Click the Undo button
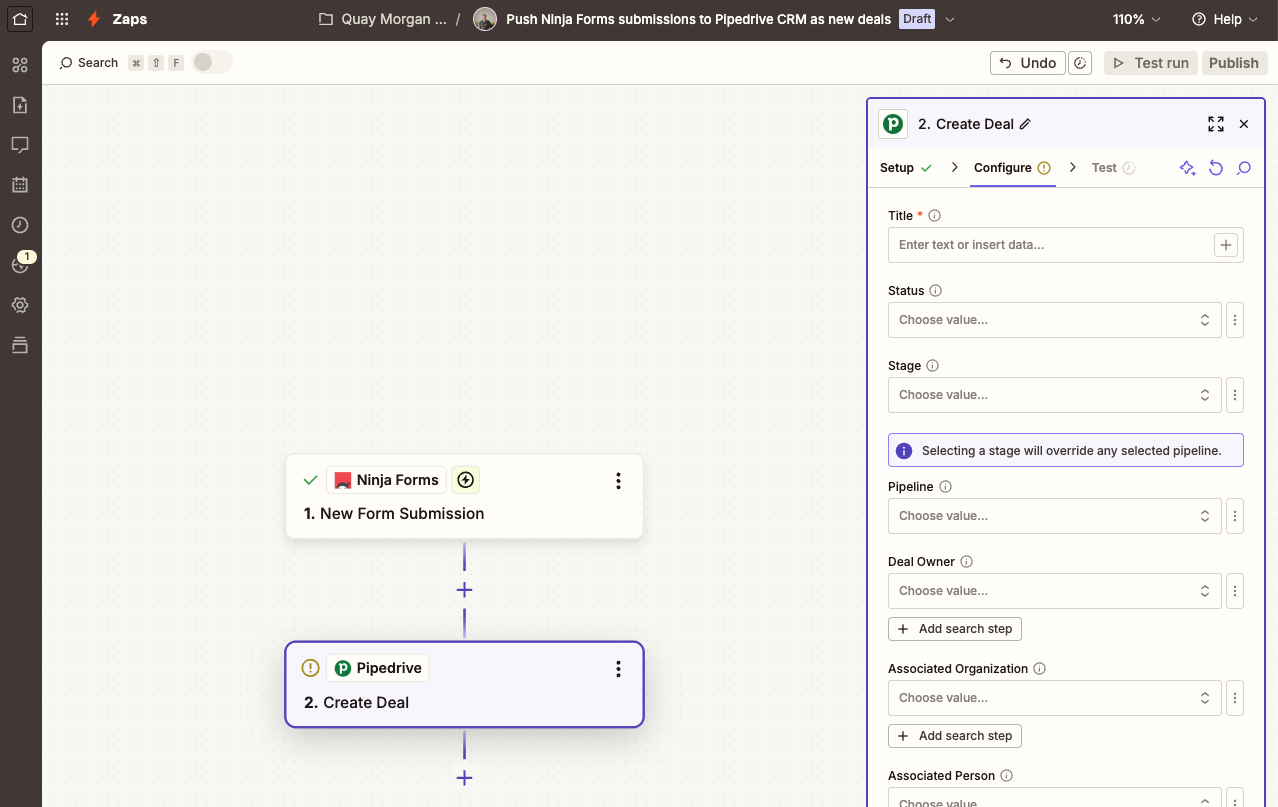Viewport: 1278px width, 807px height. pyautogui.click(x=1027, y=63)
